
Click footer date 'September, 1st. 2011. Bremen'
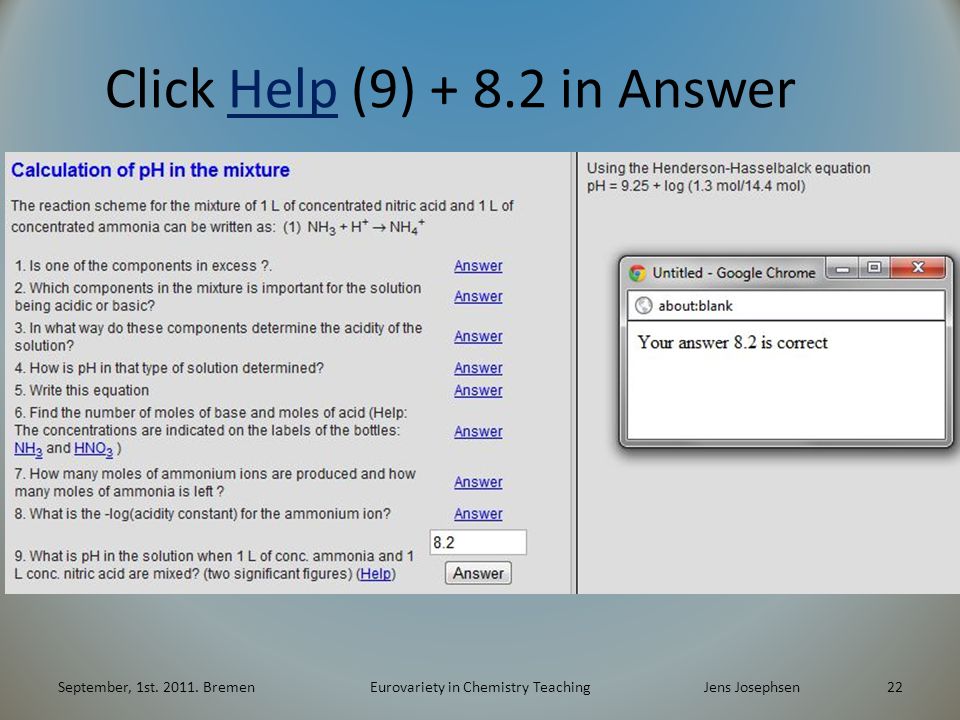coord(156,687)
